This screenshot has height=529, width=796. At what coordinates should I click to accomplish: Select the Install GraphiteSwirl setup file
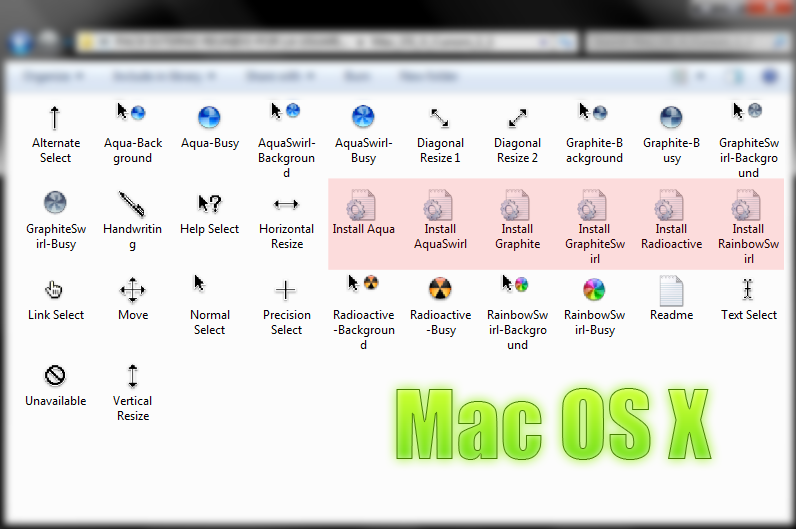click(x=594, y=227)
